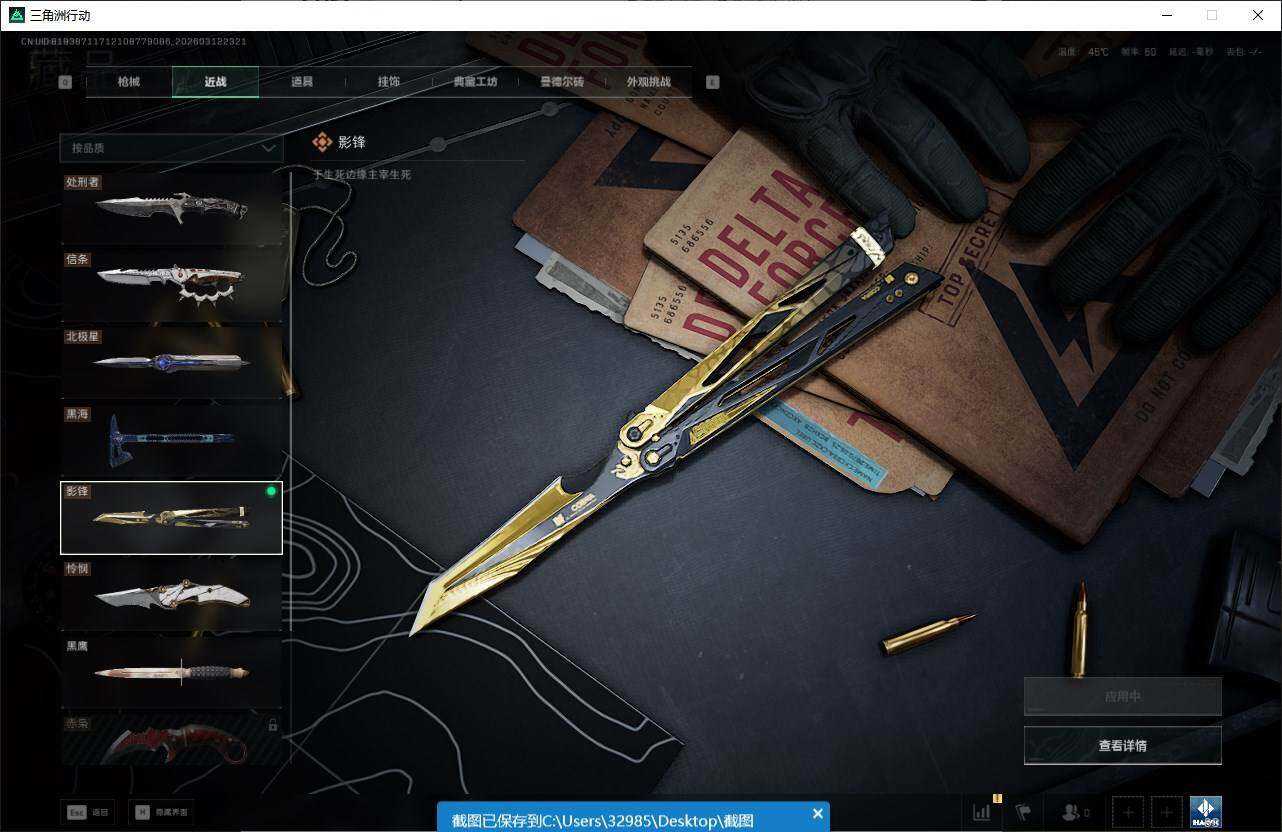Choose the 怜悯 blade skin
The height and width of the screenshot is (832, 1282).
tap(171, 595)
